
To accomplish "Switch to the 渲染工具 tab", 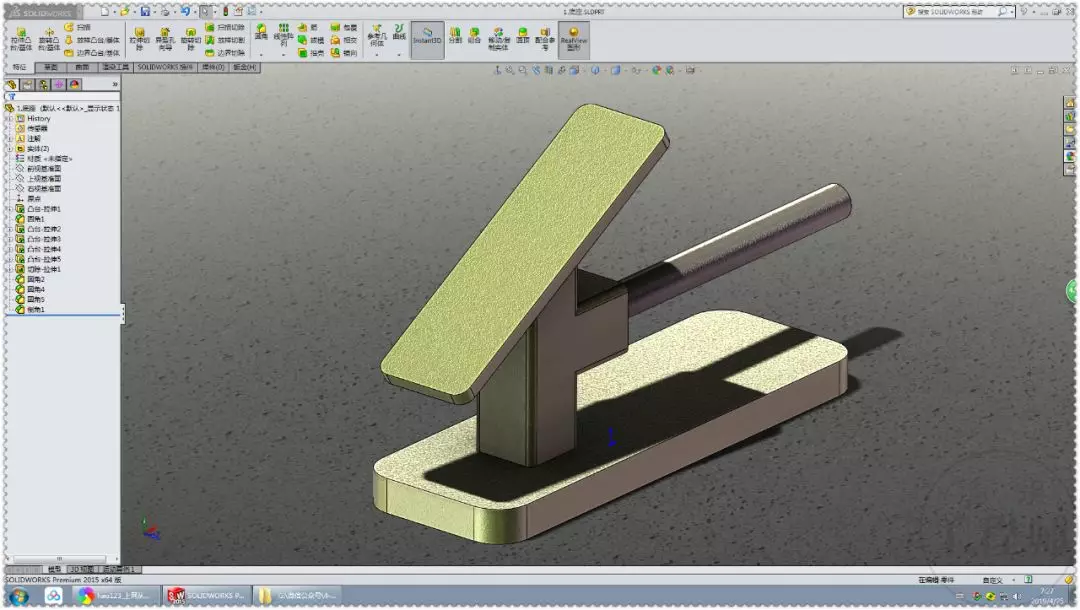I will (116, 67).
